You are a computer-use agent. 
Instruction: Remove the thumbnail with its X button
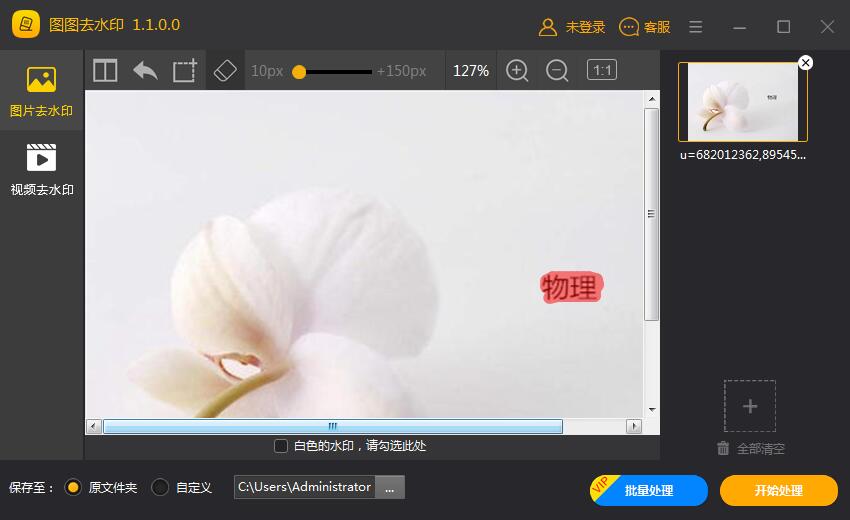click(x=806, y=63)
